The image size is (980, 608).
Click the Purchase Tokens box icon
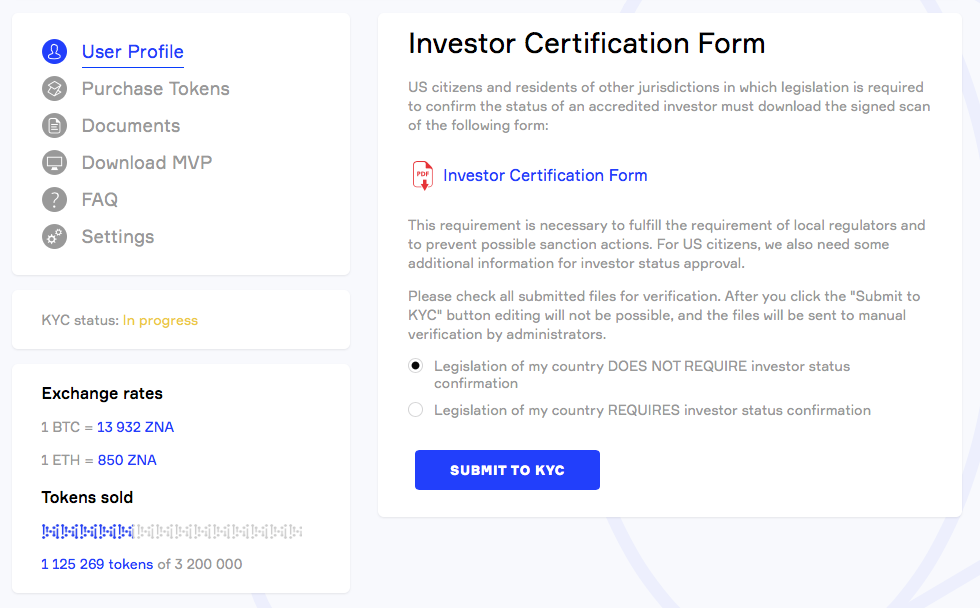54,89
